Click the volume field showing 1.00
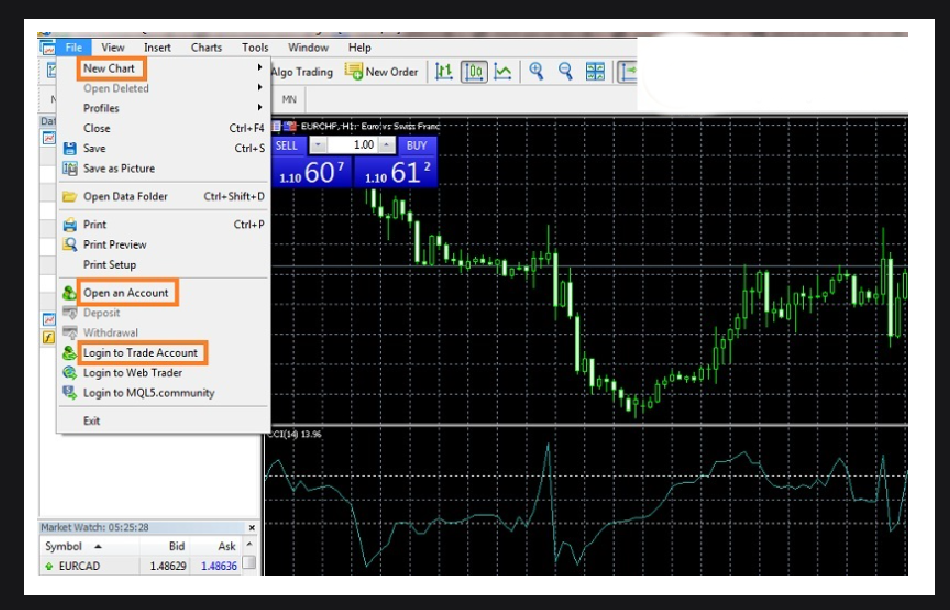Image resolution: width=950 pixels, height=610 pixels. (353, 145)
